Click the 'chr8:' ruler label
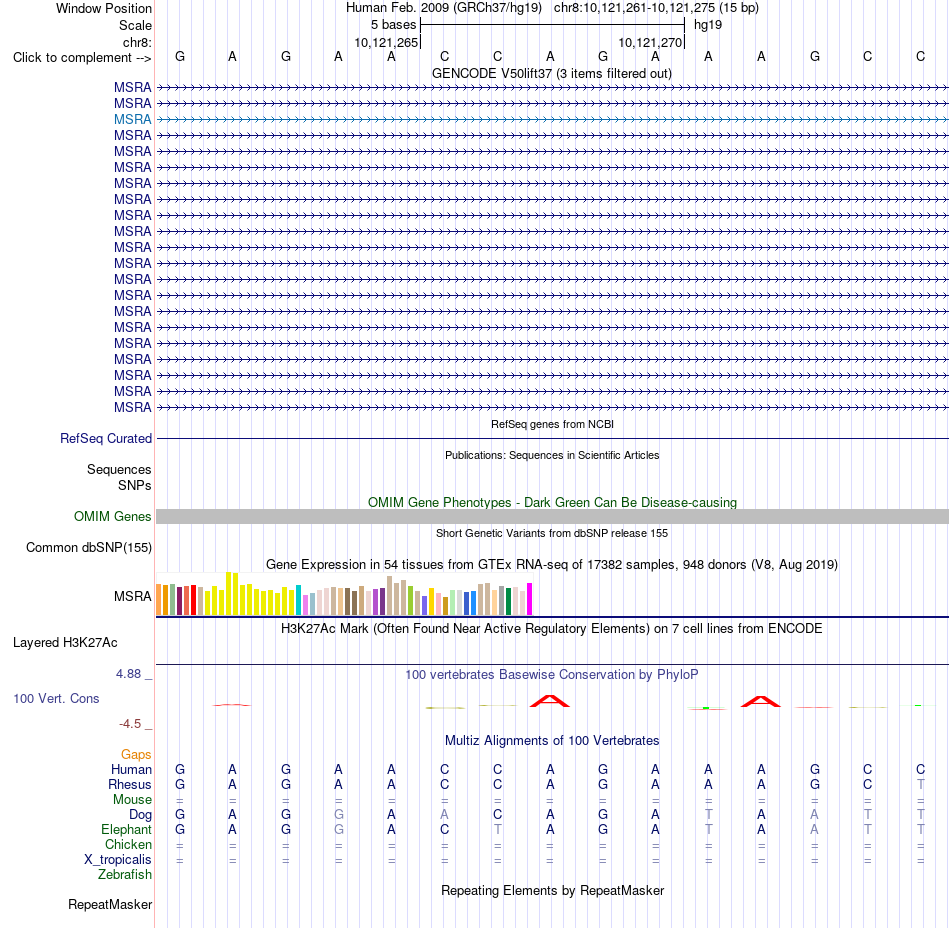 tap(137, 42)
